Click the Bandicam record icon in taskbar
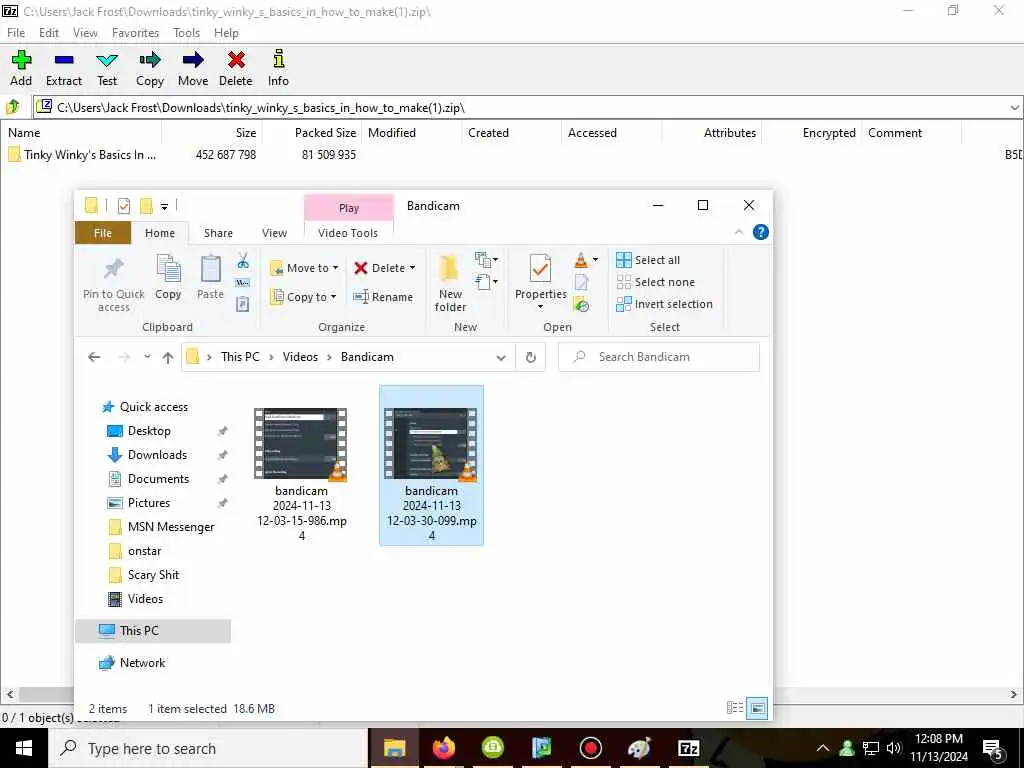The width and height of the screenshot is (1024, 768). coord(590,748)
